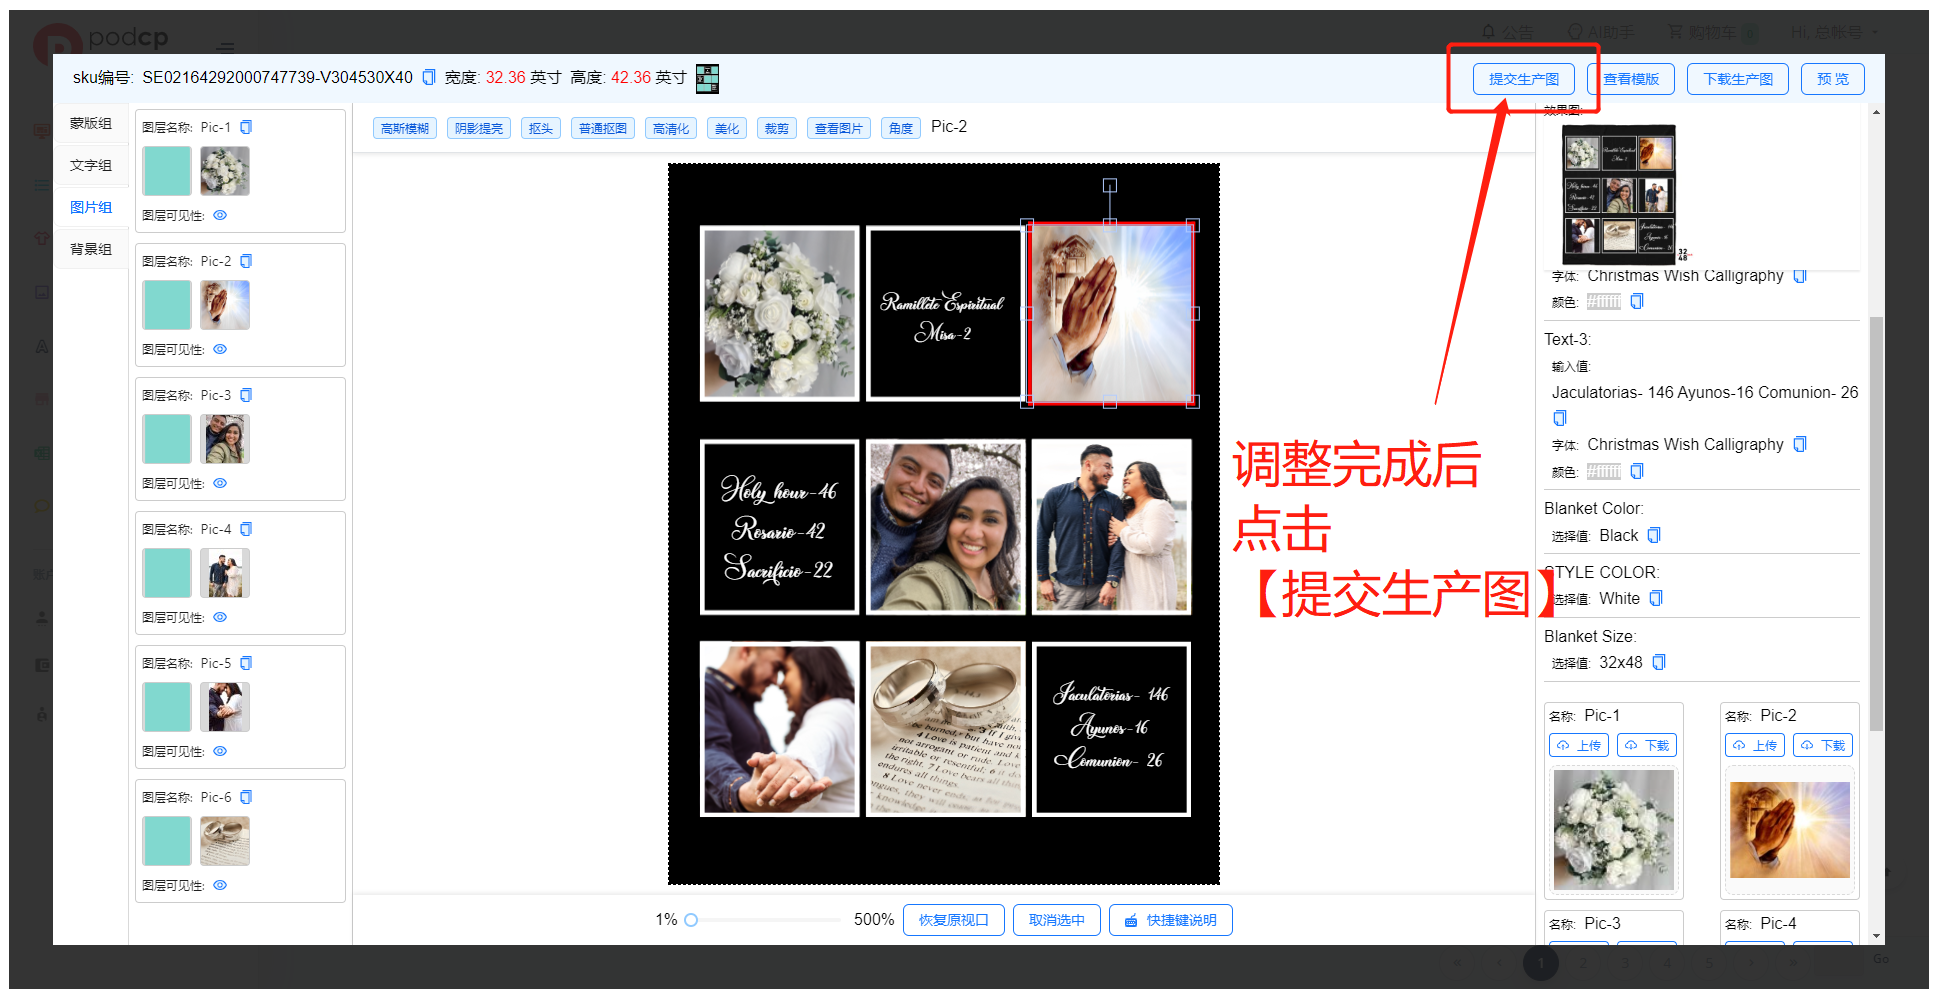1939x998 pixels.
Task: Click the 查看模板 button
Action: click(x=1631, y=79)
